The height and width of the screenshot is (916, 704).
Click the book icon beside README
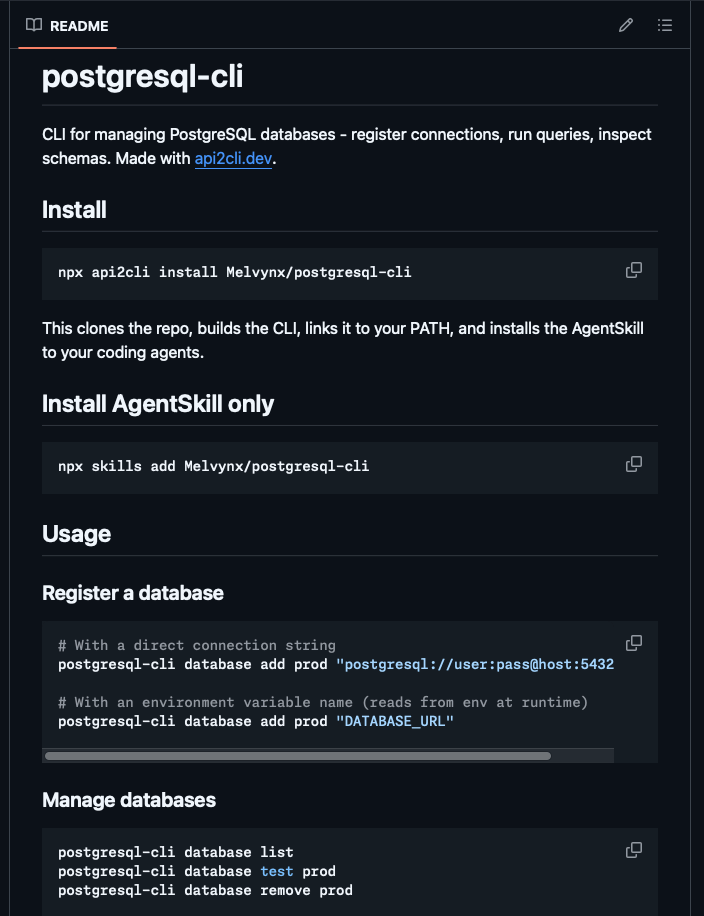click(34, 25)
